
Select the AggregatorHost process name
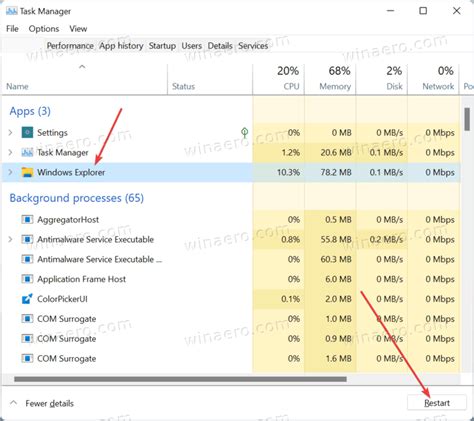[x=68, y=220]
